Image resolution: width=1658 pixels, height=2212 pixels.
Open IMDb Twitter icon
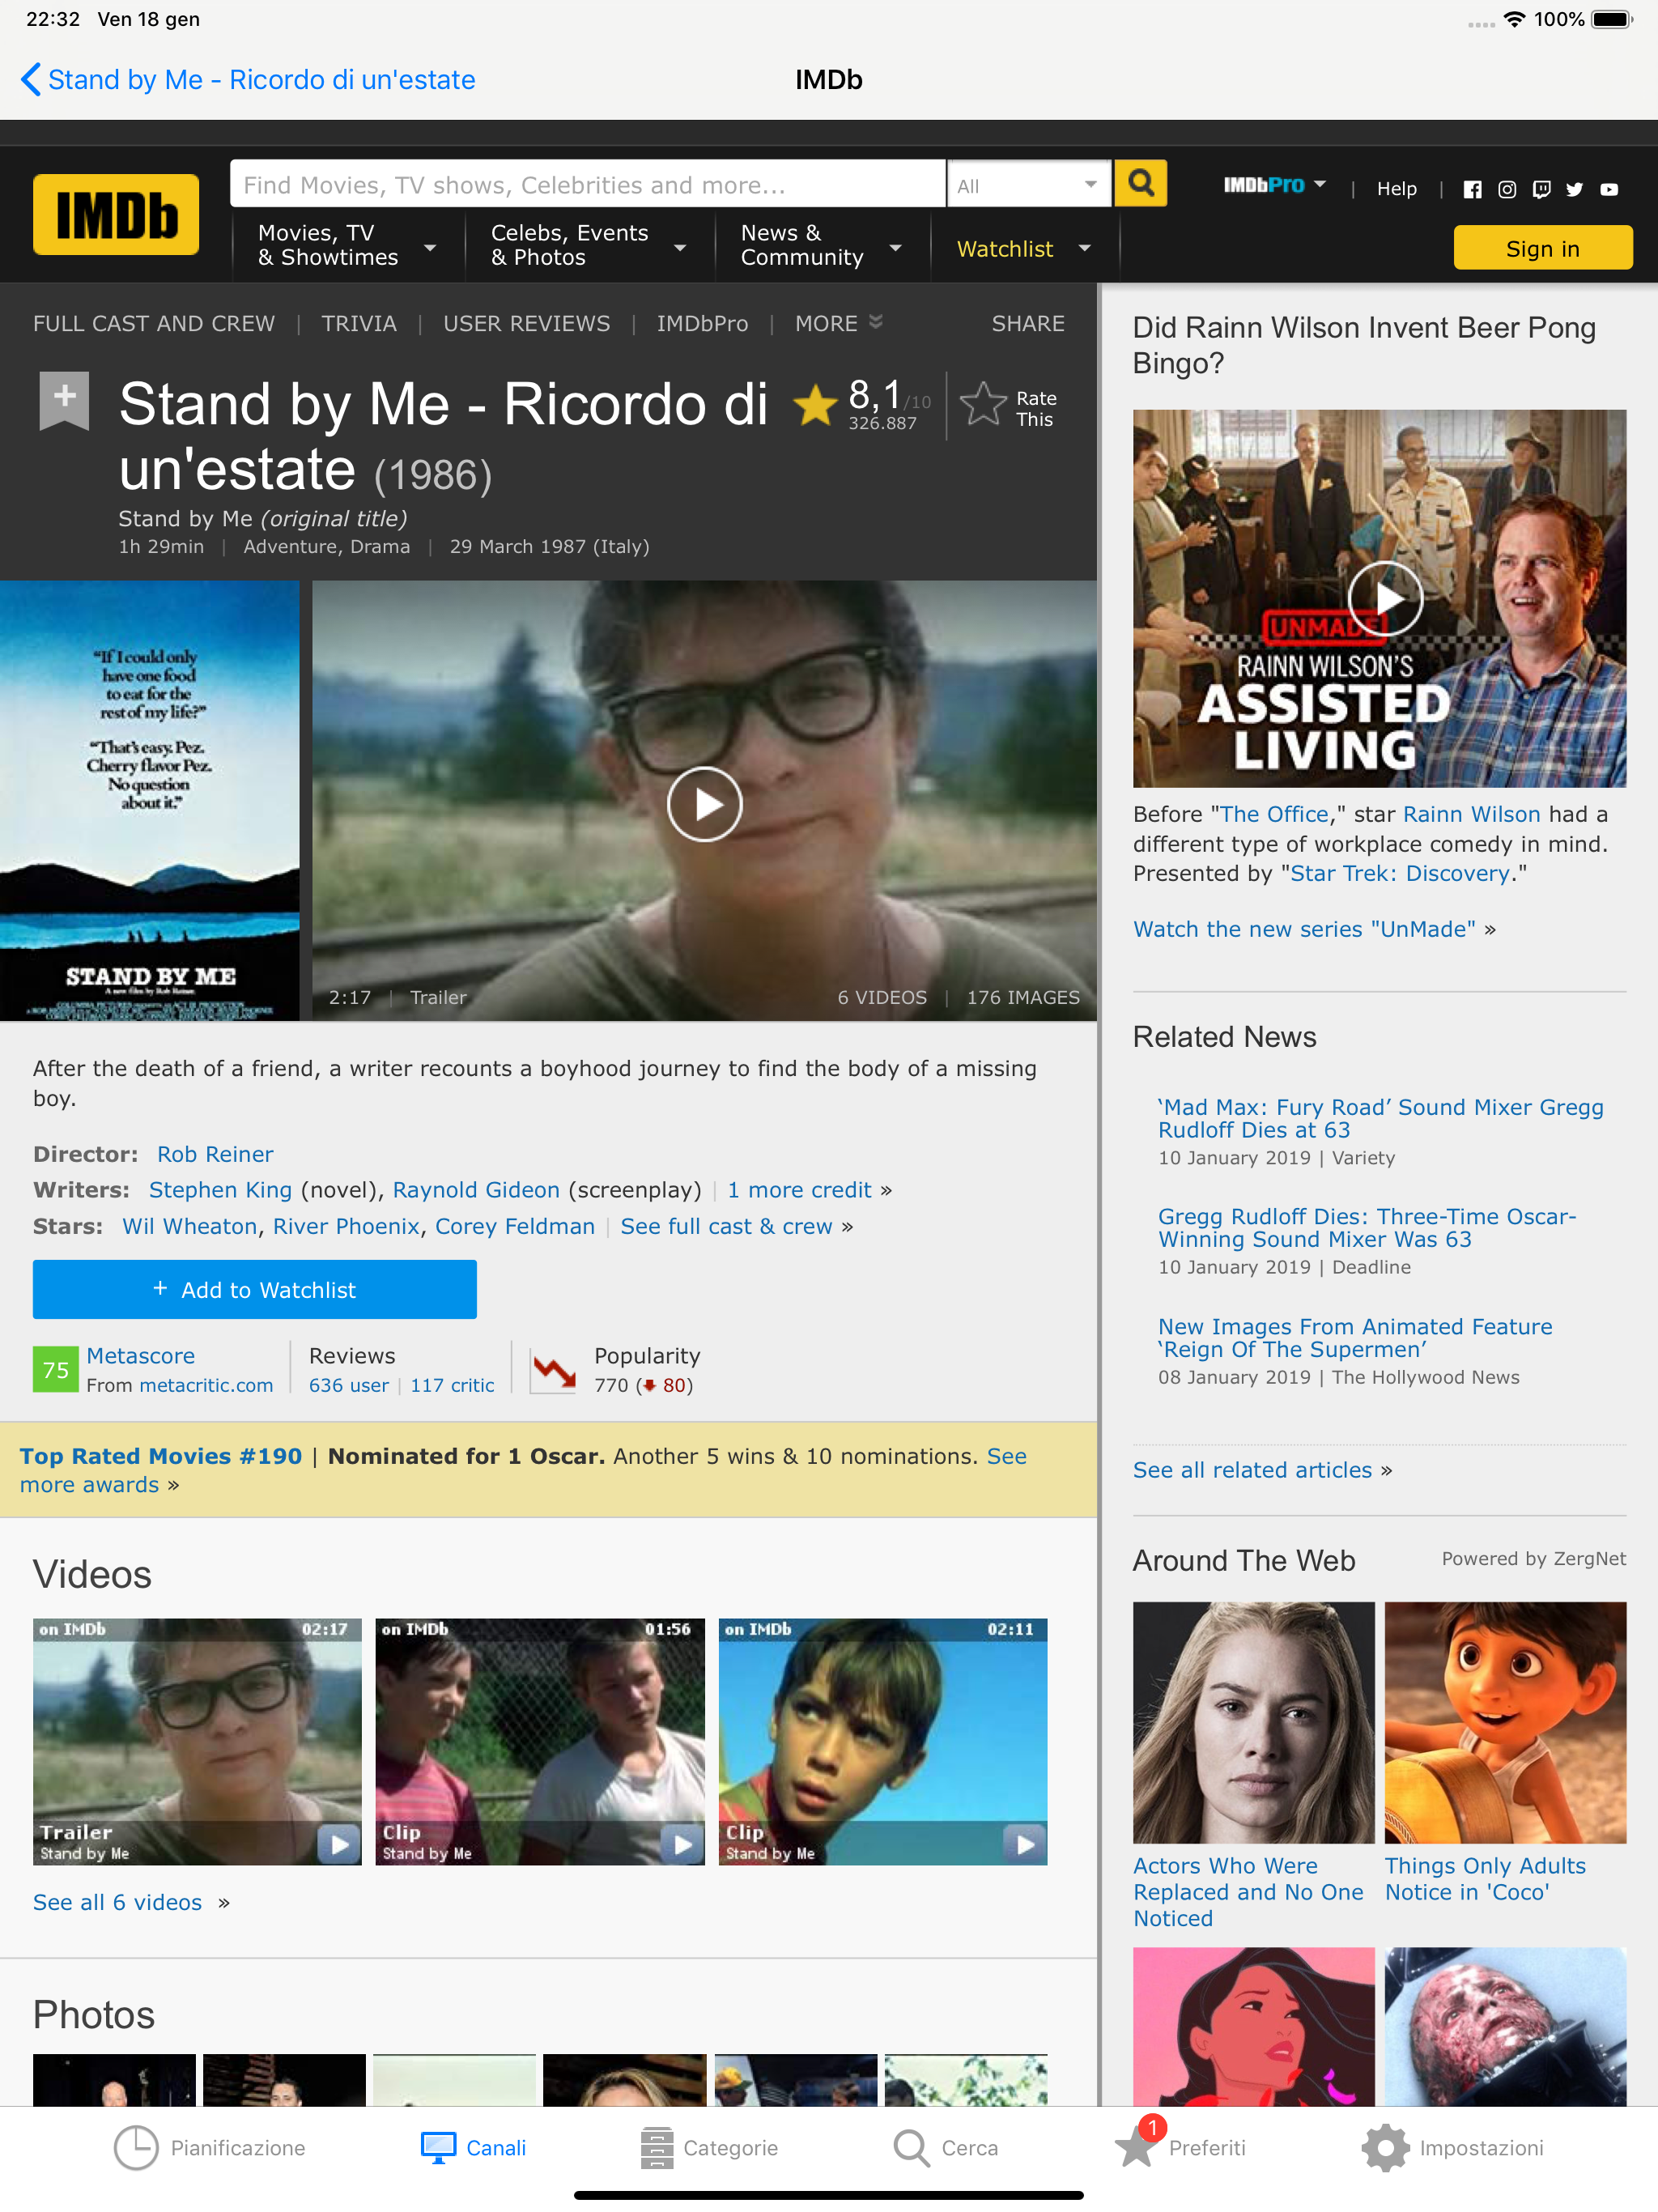click(x=1574, y=189)
